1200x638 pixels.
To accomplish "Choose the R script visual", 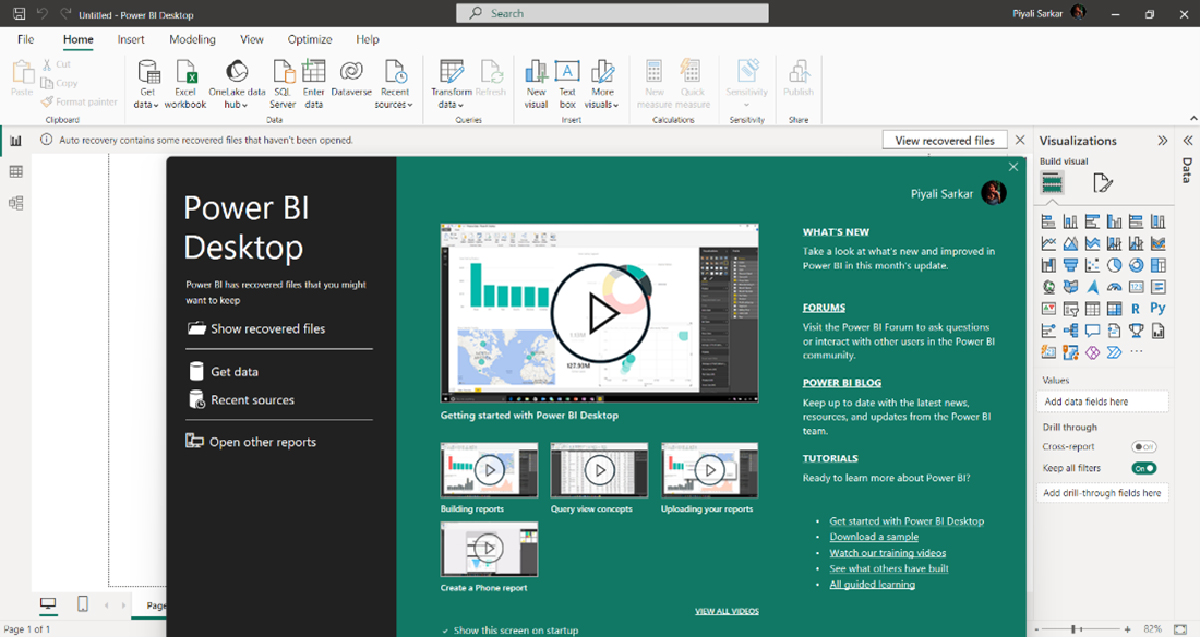I will [1136, 309].
